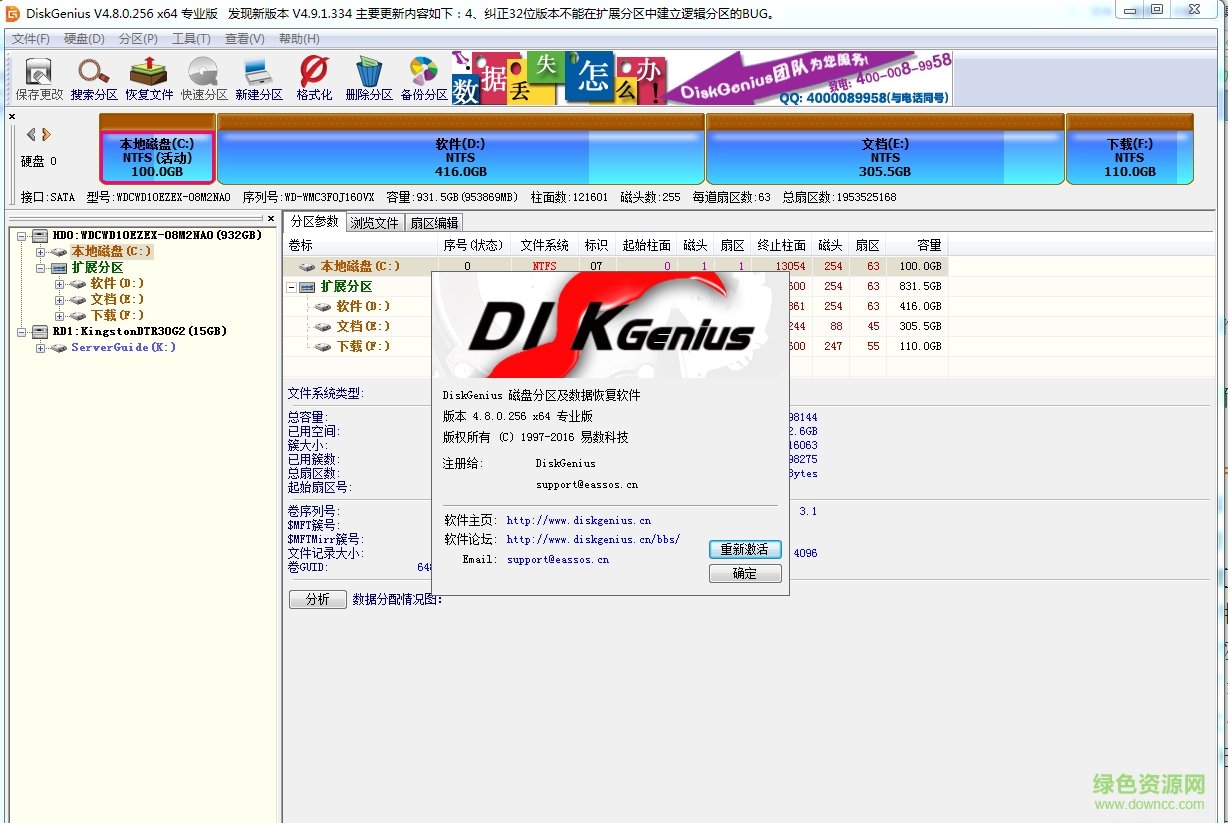Expand the RD1:KingstonDTR30G2 disk node

tap(21, 331)
